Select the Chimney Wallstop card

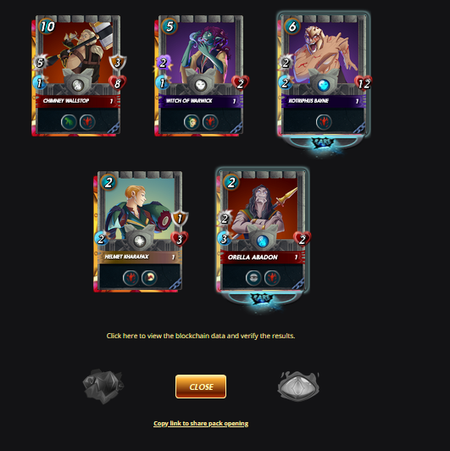tap(76, 75)
